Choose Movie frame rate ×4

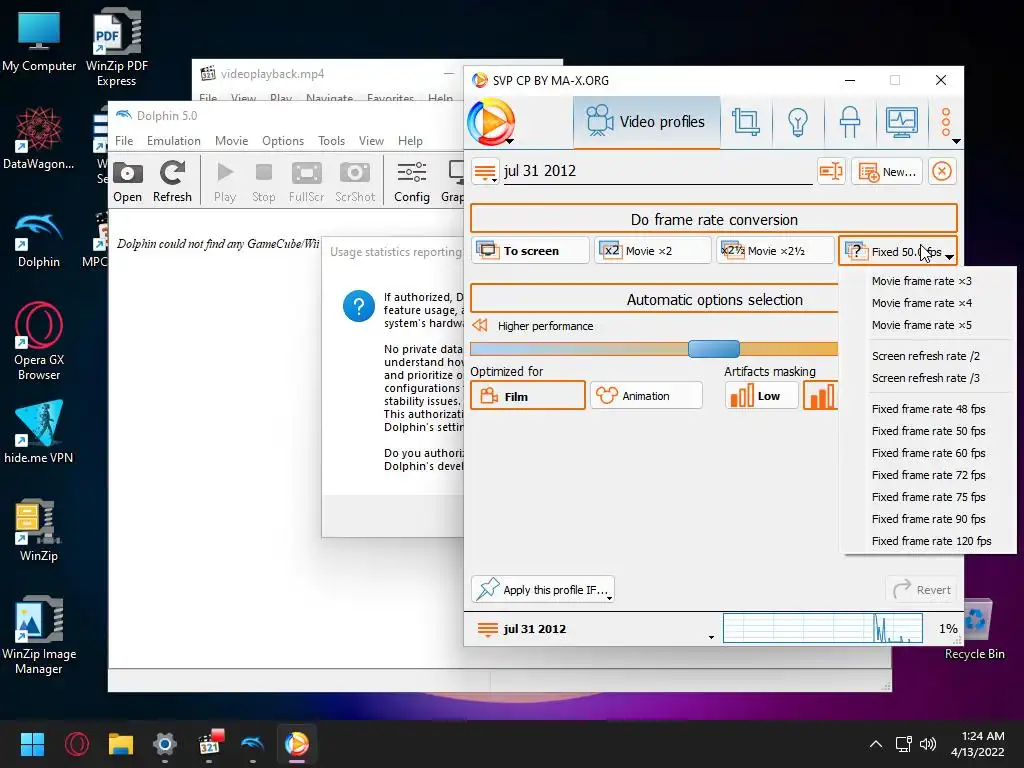tap(921, 303)
